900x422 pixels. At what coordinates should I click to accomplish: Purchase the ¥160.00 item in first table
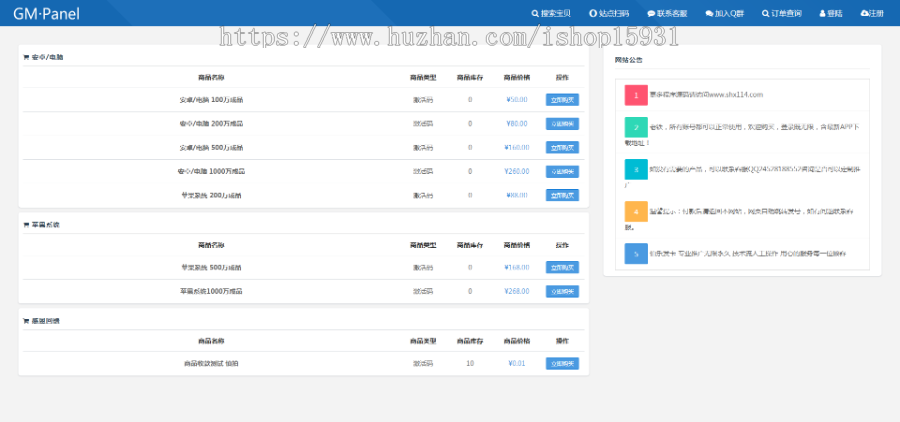[562, 147]
